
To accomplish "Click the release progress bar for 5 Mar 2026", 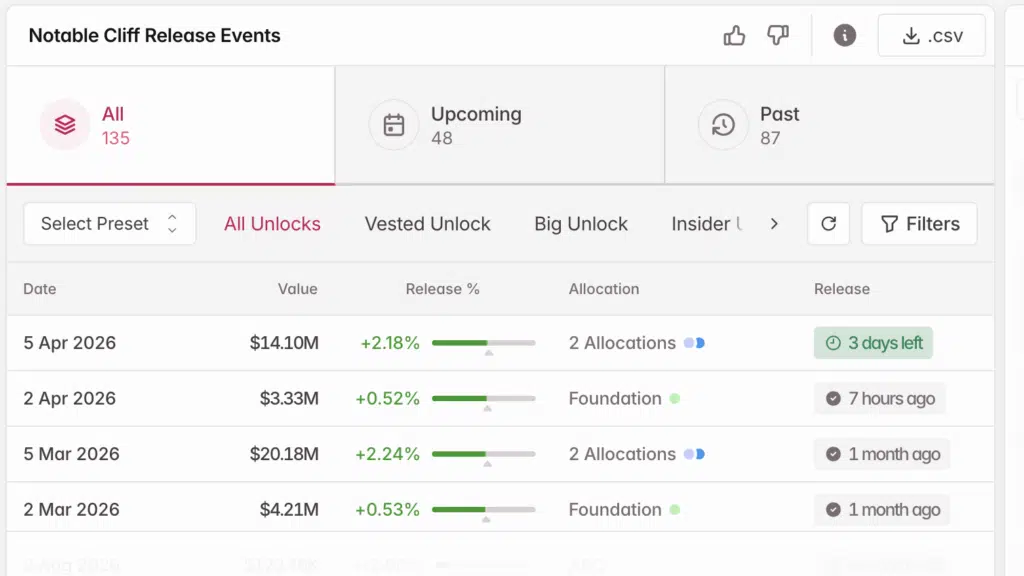I will pyautogui.click(x=483, y=454).
